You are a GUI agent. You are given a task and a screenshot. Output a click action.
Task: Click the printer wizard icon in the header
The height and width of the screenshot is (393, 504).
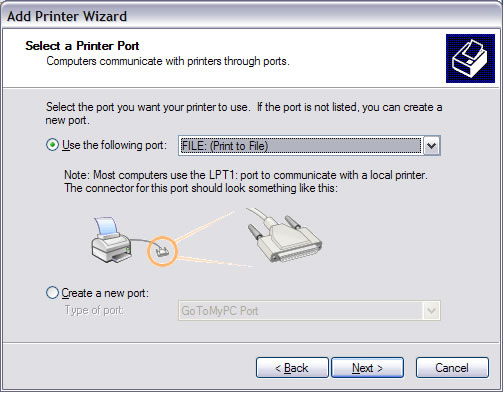(x=470, y=58)
